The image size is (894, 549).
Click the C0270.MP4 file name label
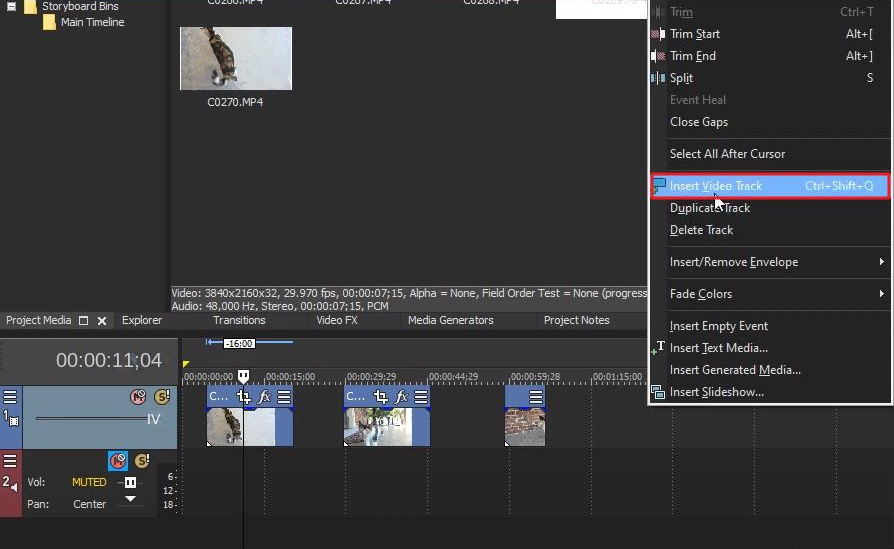pyautogui.click(x=235, y=103)
